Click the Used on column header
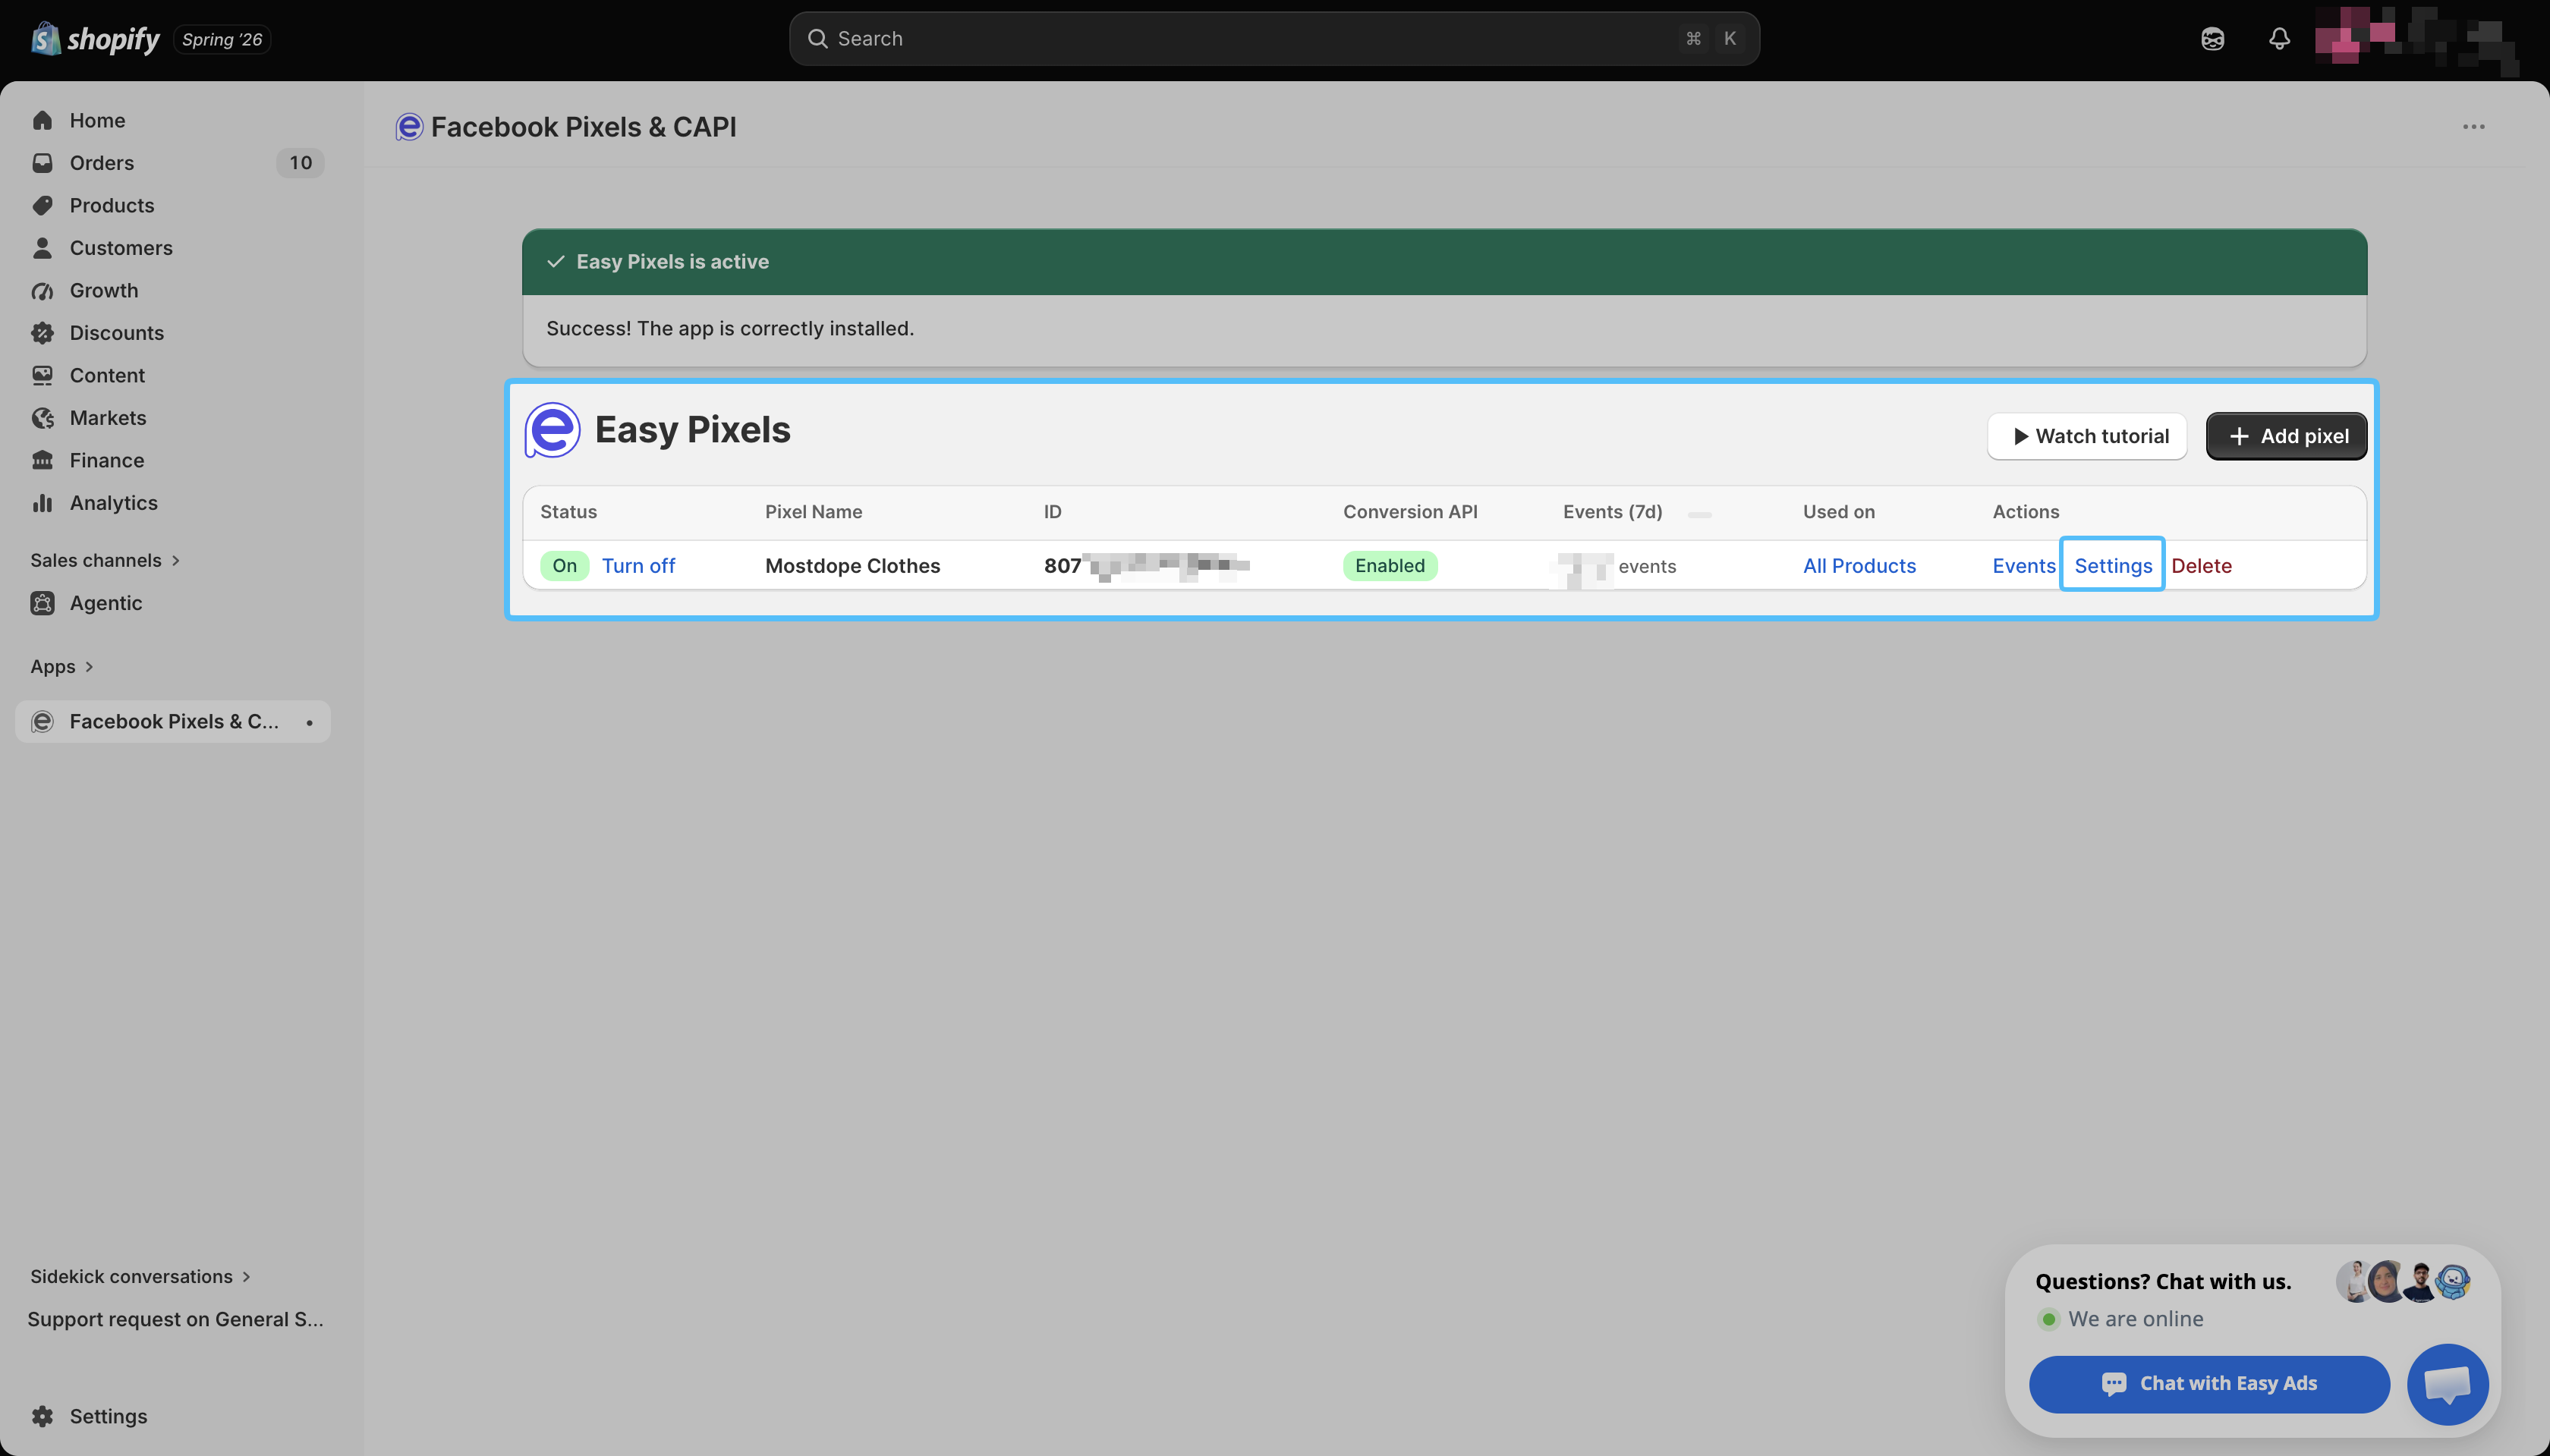This screenshot has height=1456, width=2550. point(1838,512)
